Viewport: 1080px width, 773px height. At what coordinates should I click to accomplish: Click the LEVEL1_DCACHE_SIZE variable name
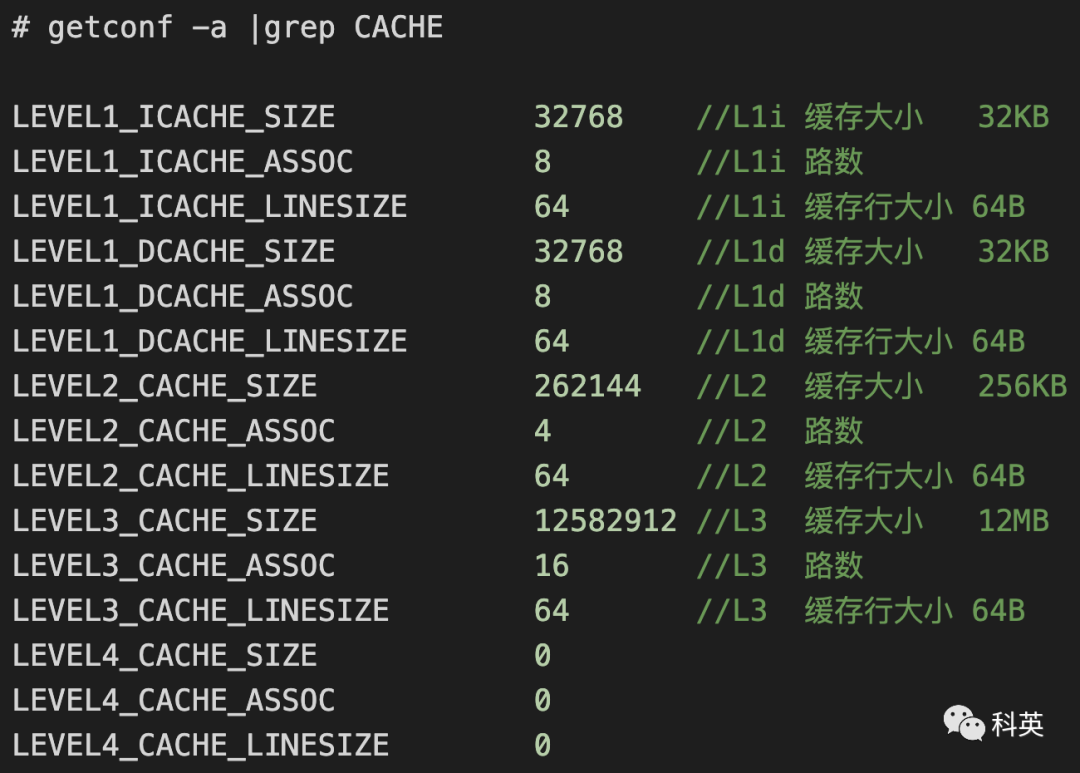coord(173,251)
